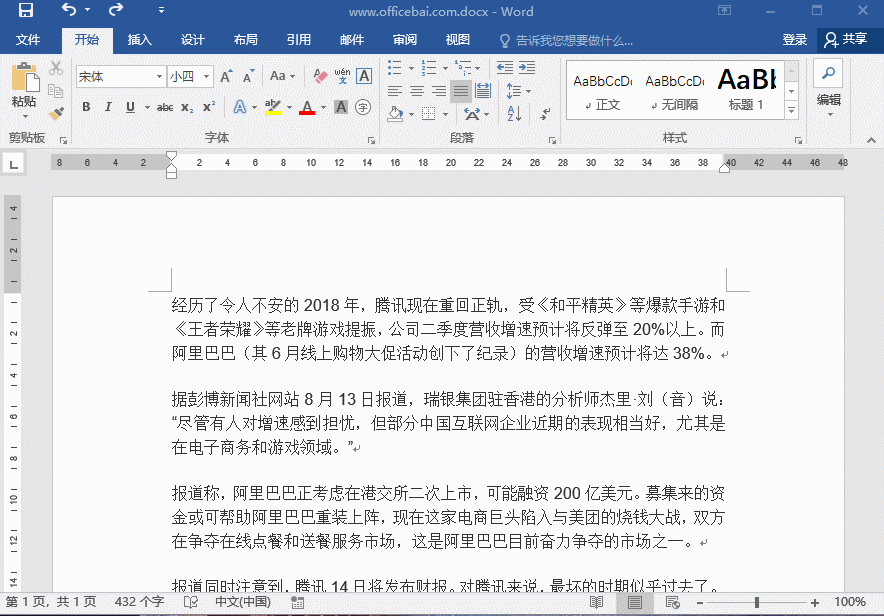Add borders to the paragraph
This screenshot has width=884, height=616.
click(x=428, y=113)
